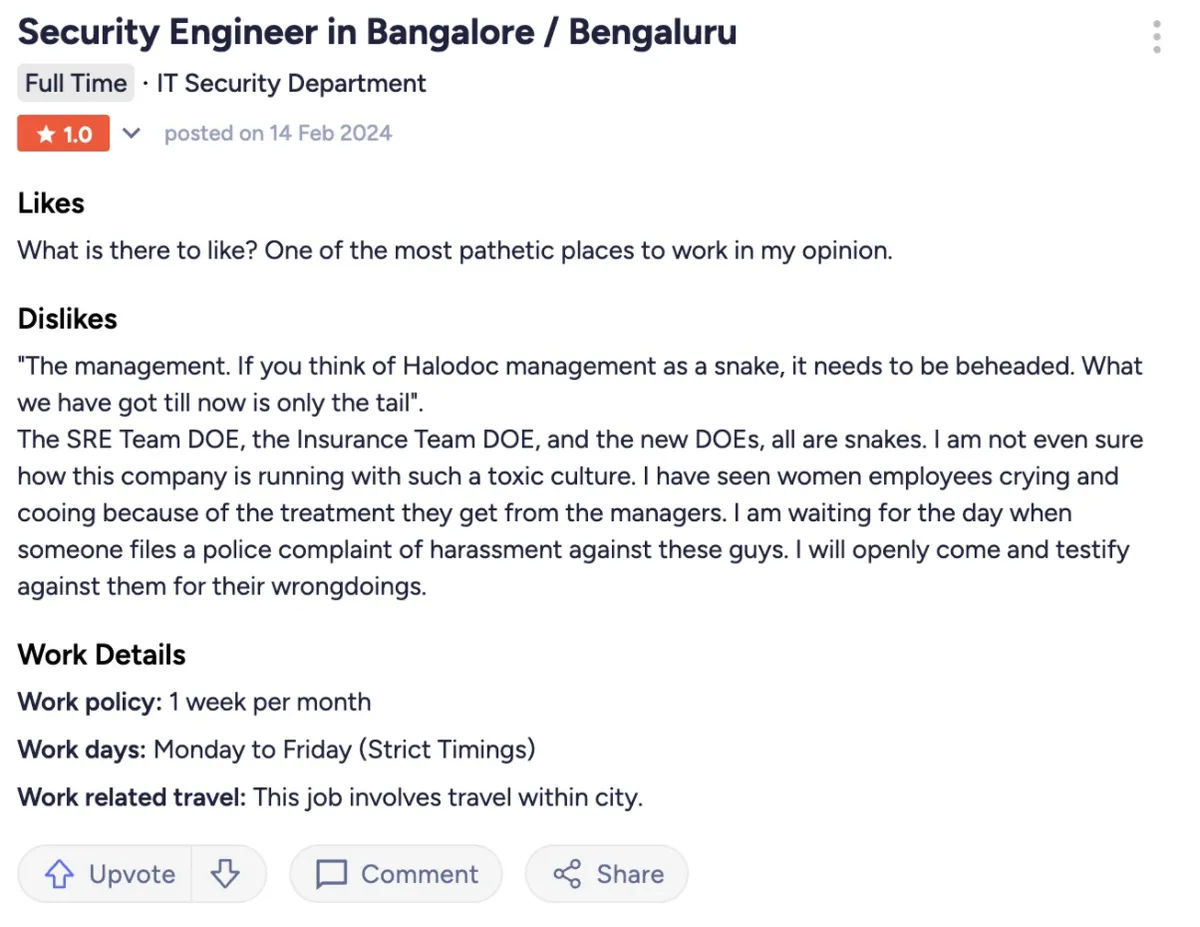Click the Share network icon
1200x927 pixels.
(x=567, y=875)
